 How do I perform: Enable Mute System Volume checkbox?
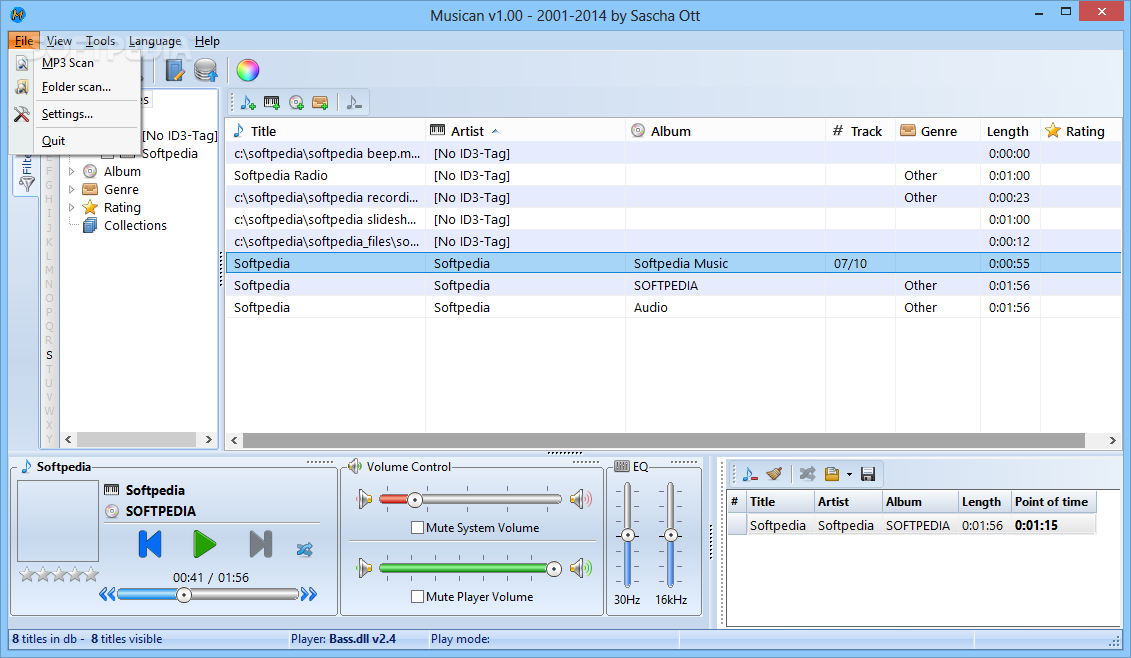[x=417, y=527]
